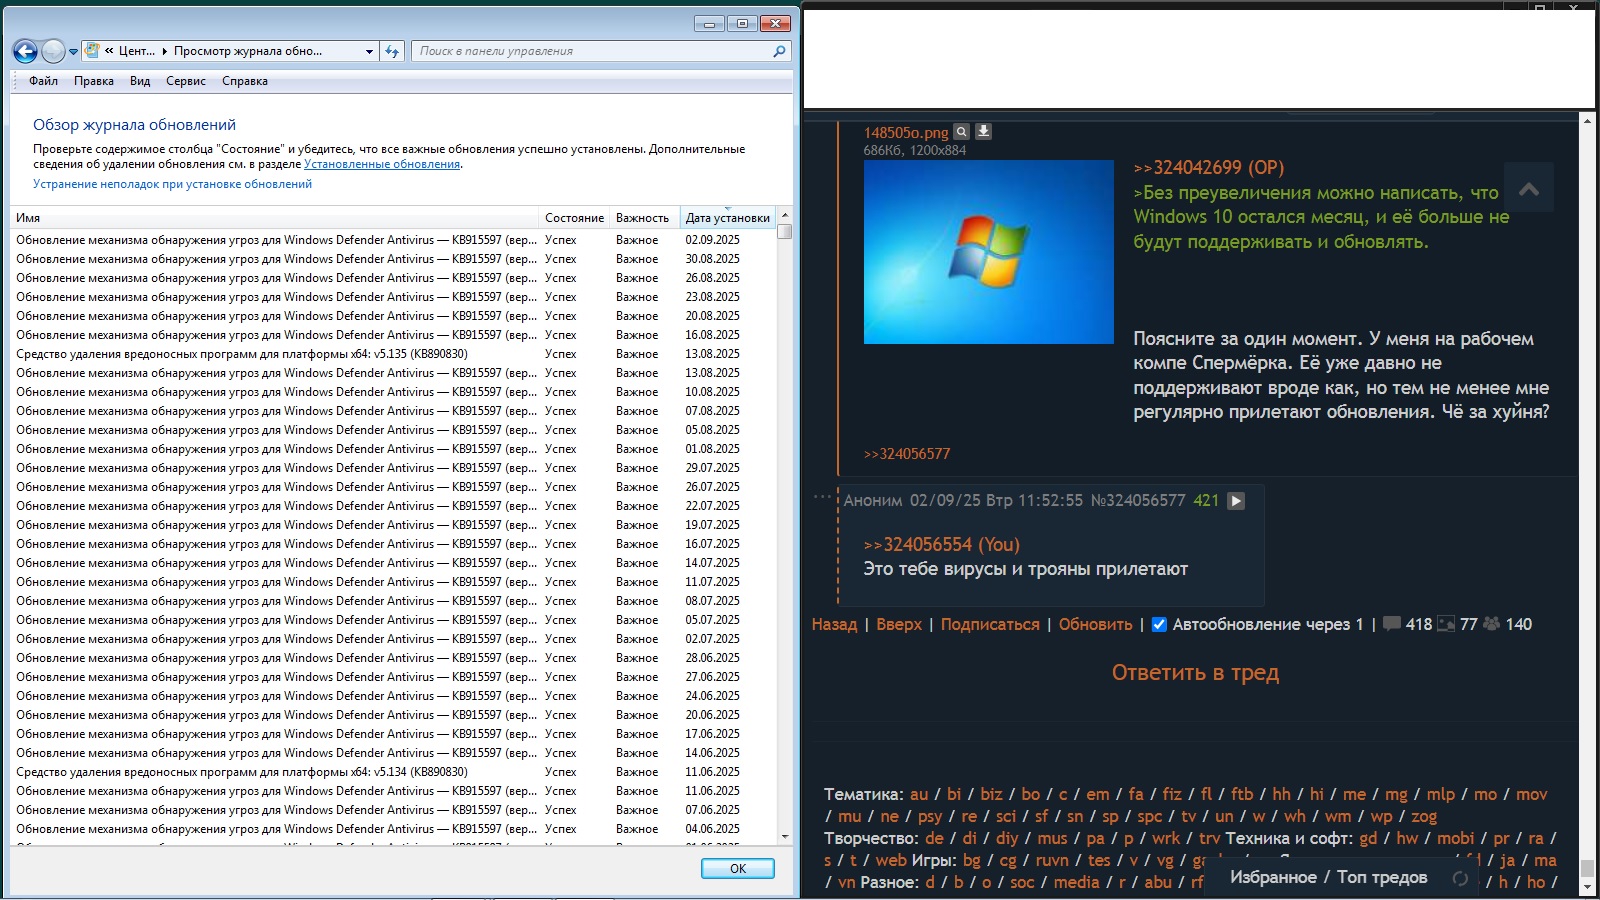Open Избранное in the bottom bar

tap(1273, 878)
